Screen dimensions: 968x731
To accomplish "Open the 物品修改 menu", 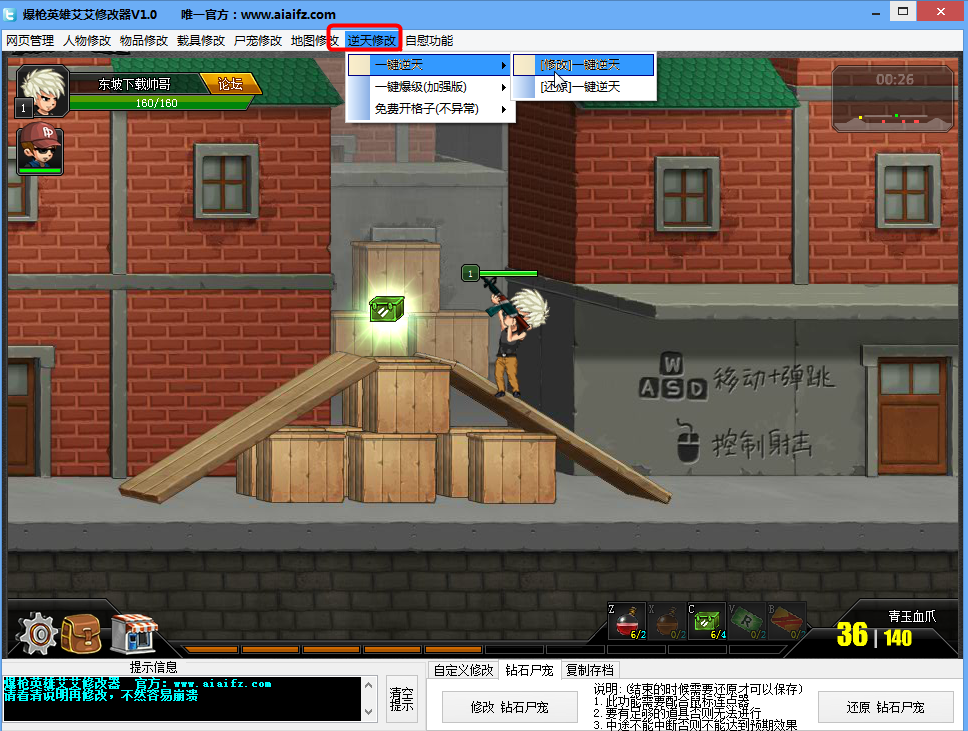I will pos(144,41).
